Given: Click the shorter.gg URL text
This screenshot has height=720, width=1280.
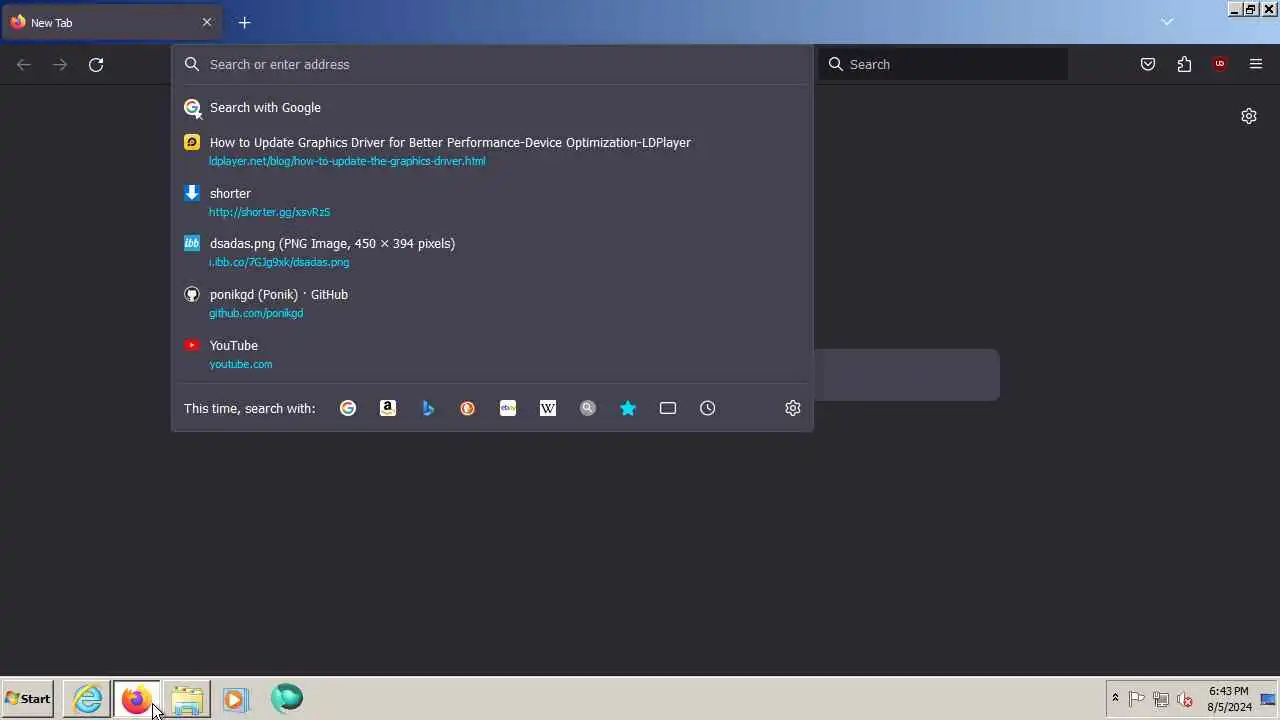Looking at the screenshot, I should pos(269,212).
